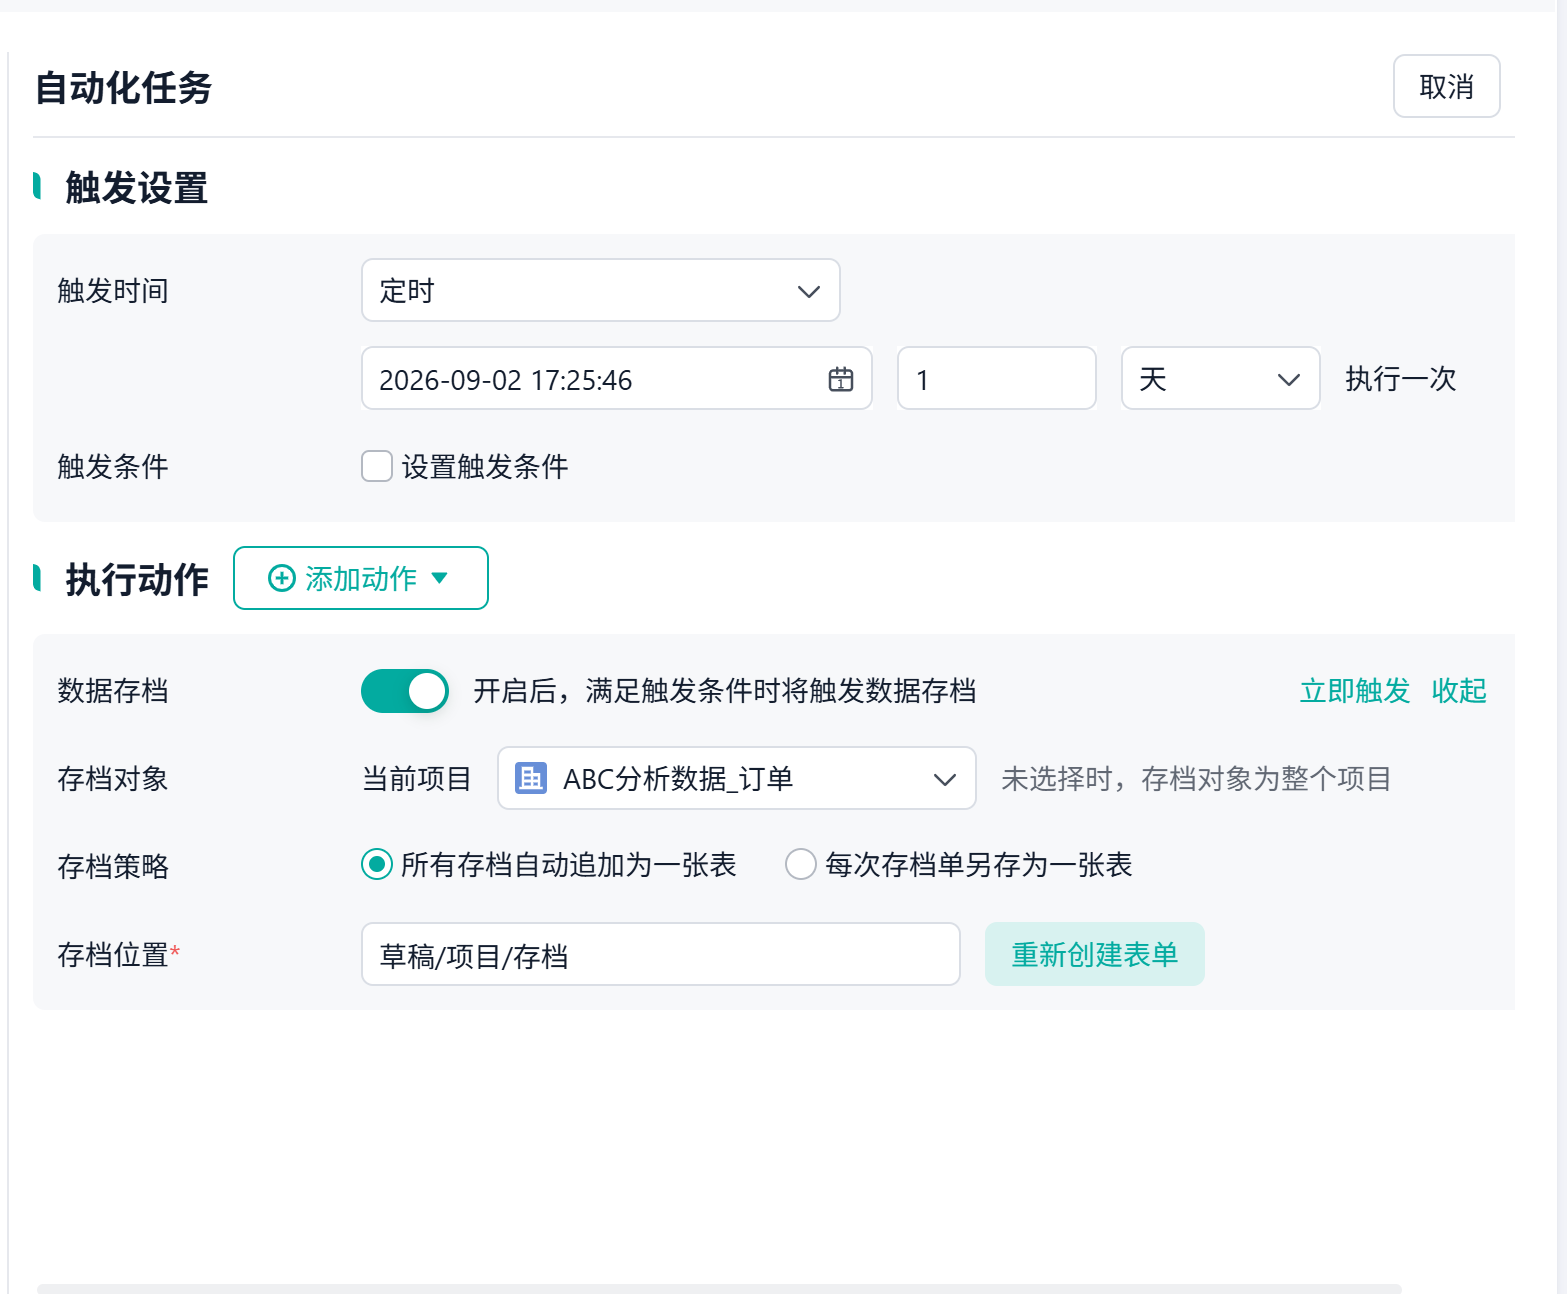
Task: Open the 添加动作 dropdown arrow
Action: 439,578
